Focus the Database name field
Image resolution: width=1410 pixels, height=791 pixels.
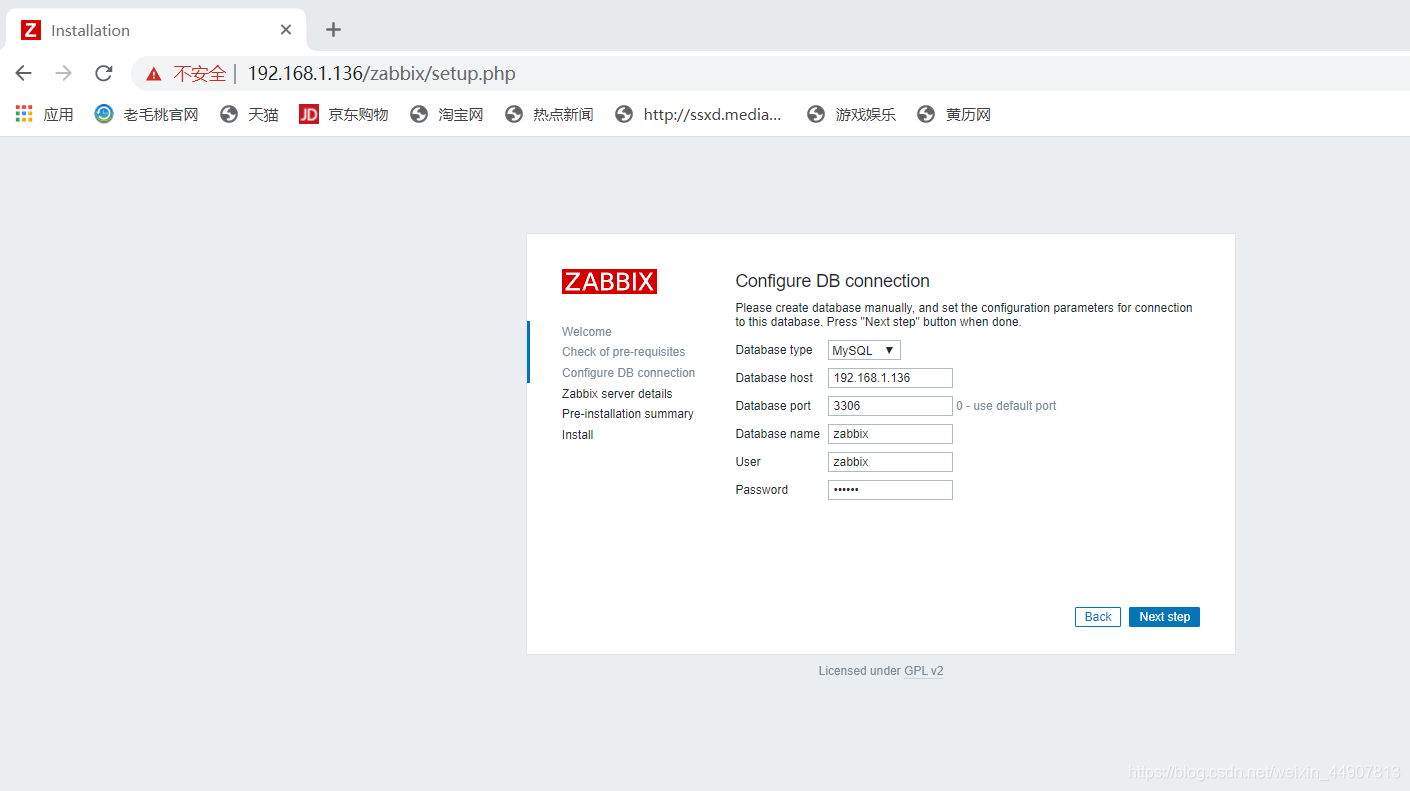890,434
